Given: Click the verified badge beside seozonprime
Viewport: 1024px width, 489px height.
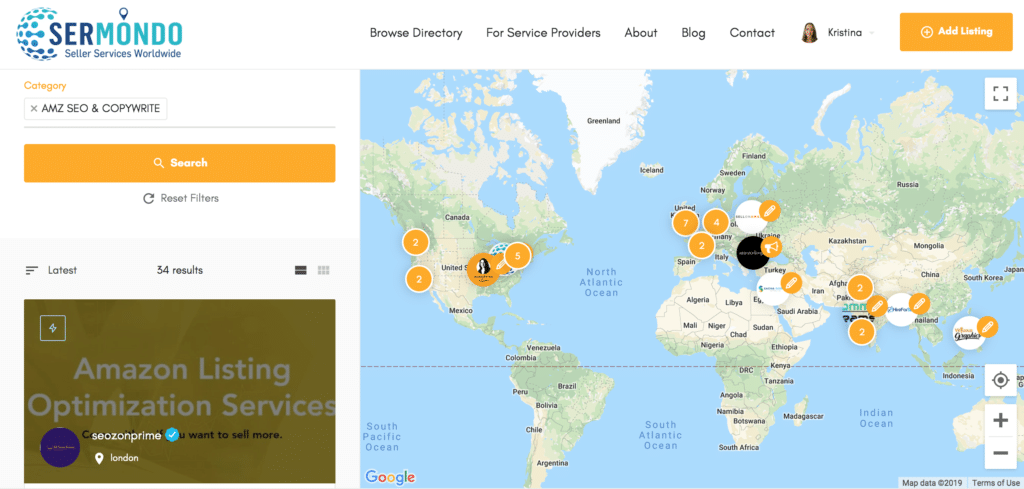Looking at the screenshot, I should pos(172,435).
